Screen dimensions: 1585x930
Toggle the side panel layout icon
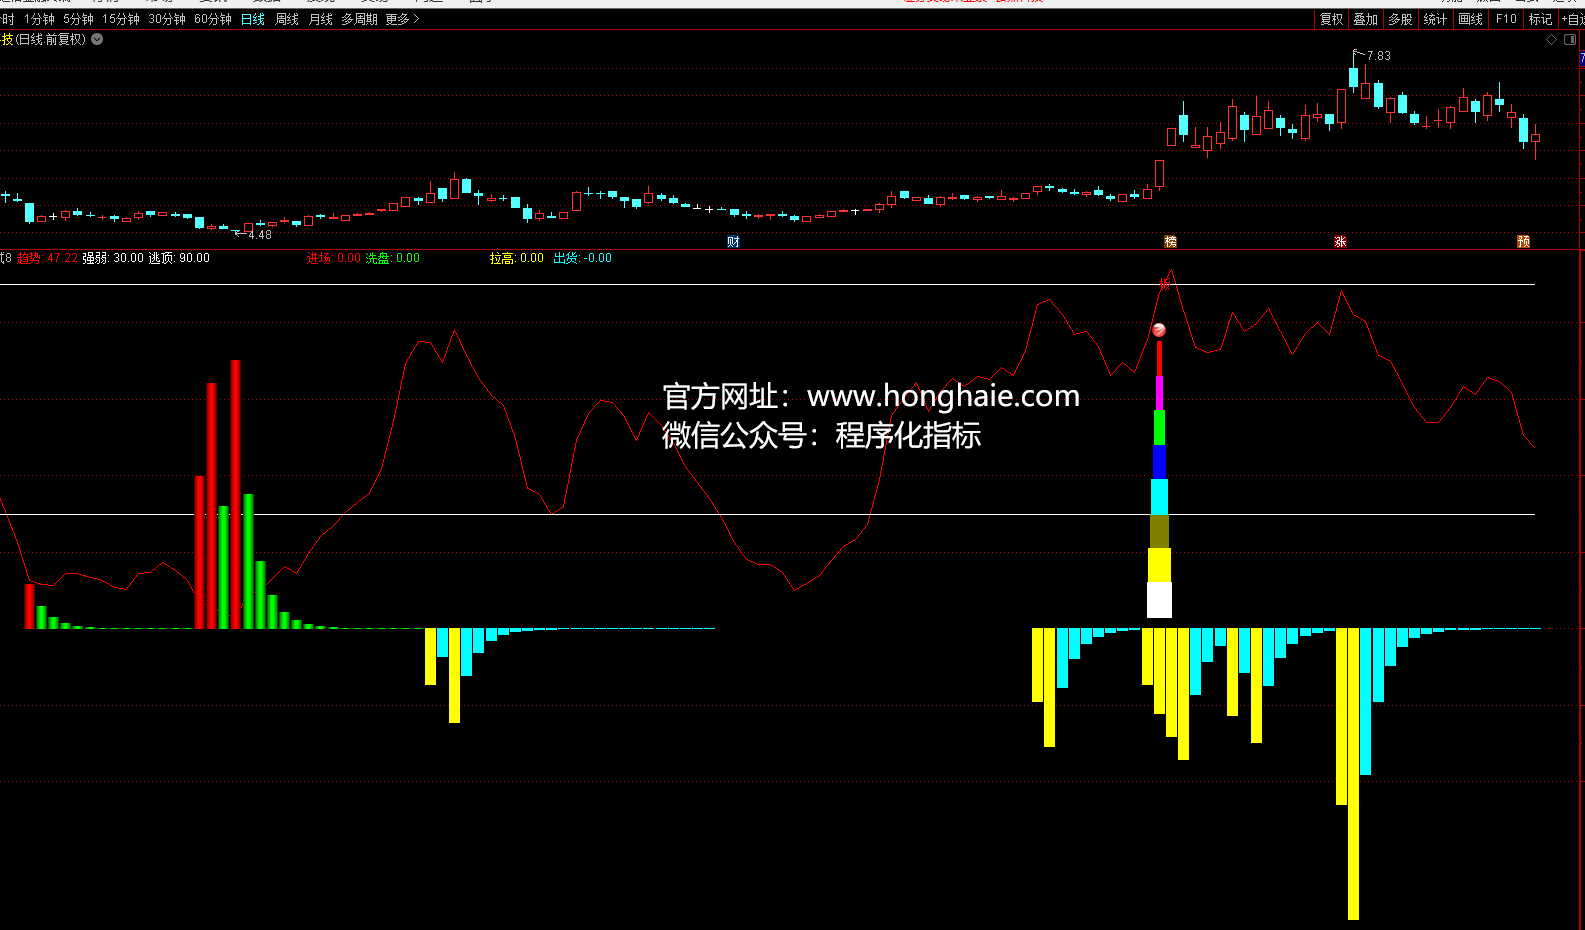[1569, 40]
